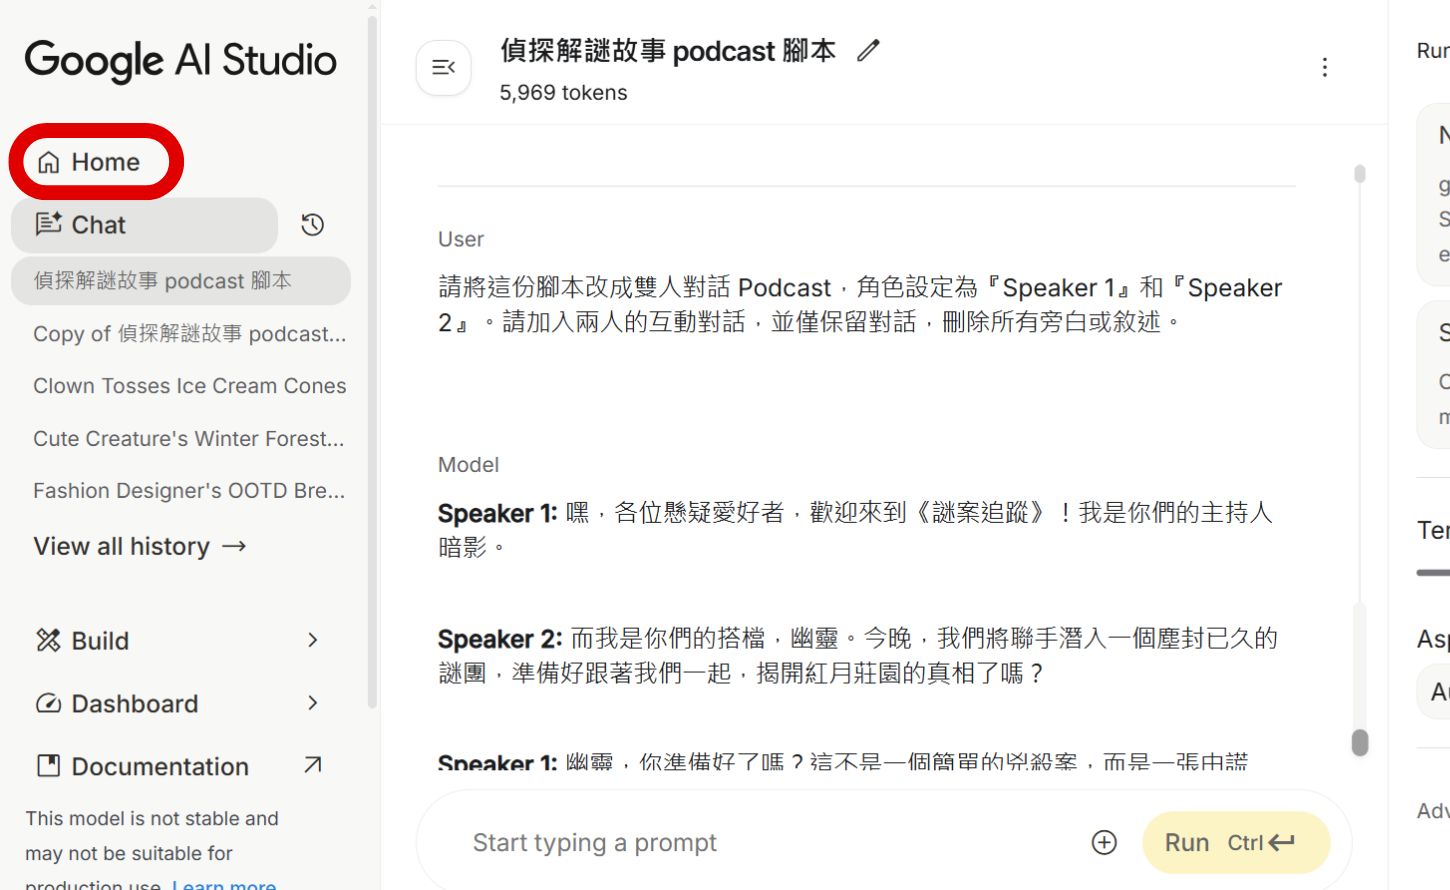This screenshot has height=890, width=1450.
Task: Click the pencil icon to rename the prompt
Action: (866, 50)
